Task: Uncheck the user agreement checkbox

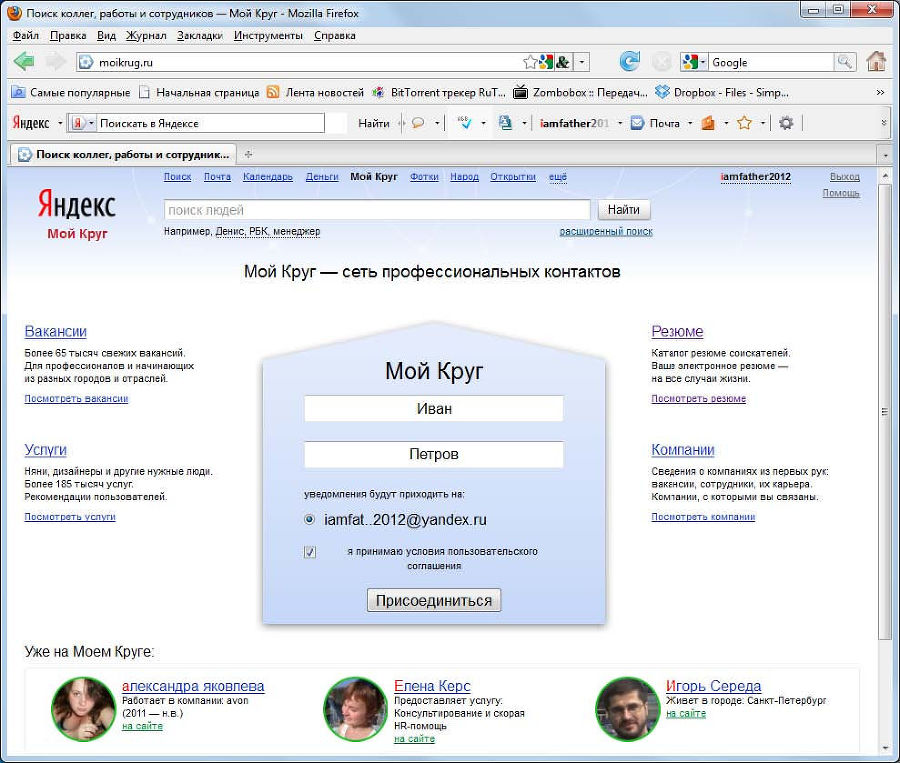Action: [x=310, y=552]
